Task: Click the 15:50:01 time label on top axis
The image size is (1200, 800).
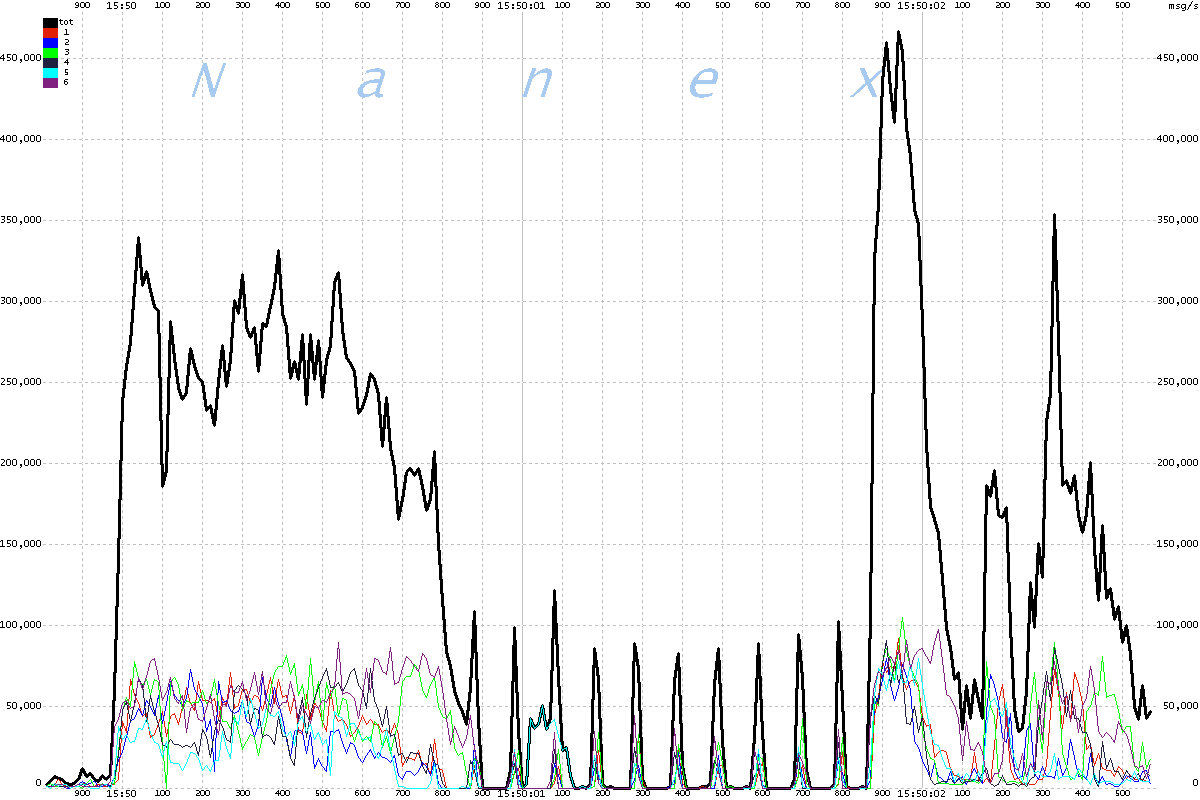Action: [x=521, y=5]
